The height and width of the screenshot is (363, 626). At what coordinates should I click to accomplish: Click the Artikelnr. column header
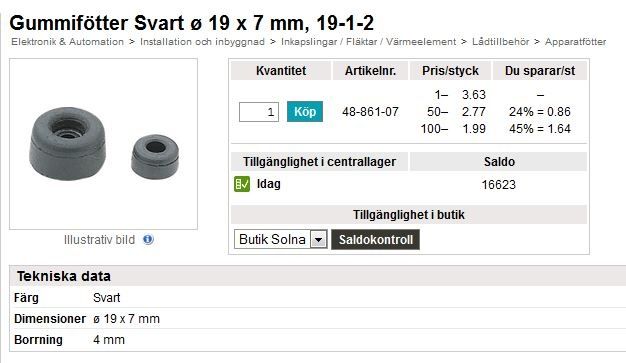(370, 71)
